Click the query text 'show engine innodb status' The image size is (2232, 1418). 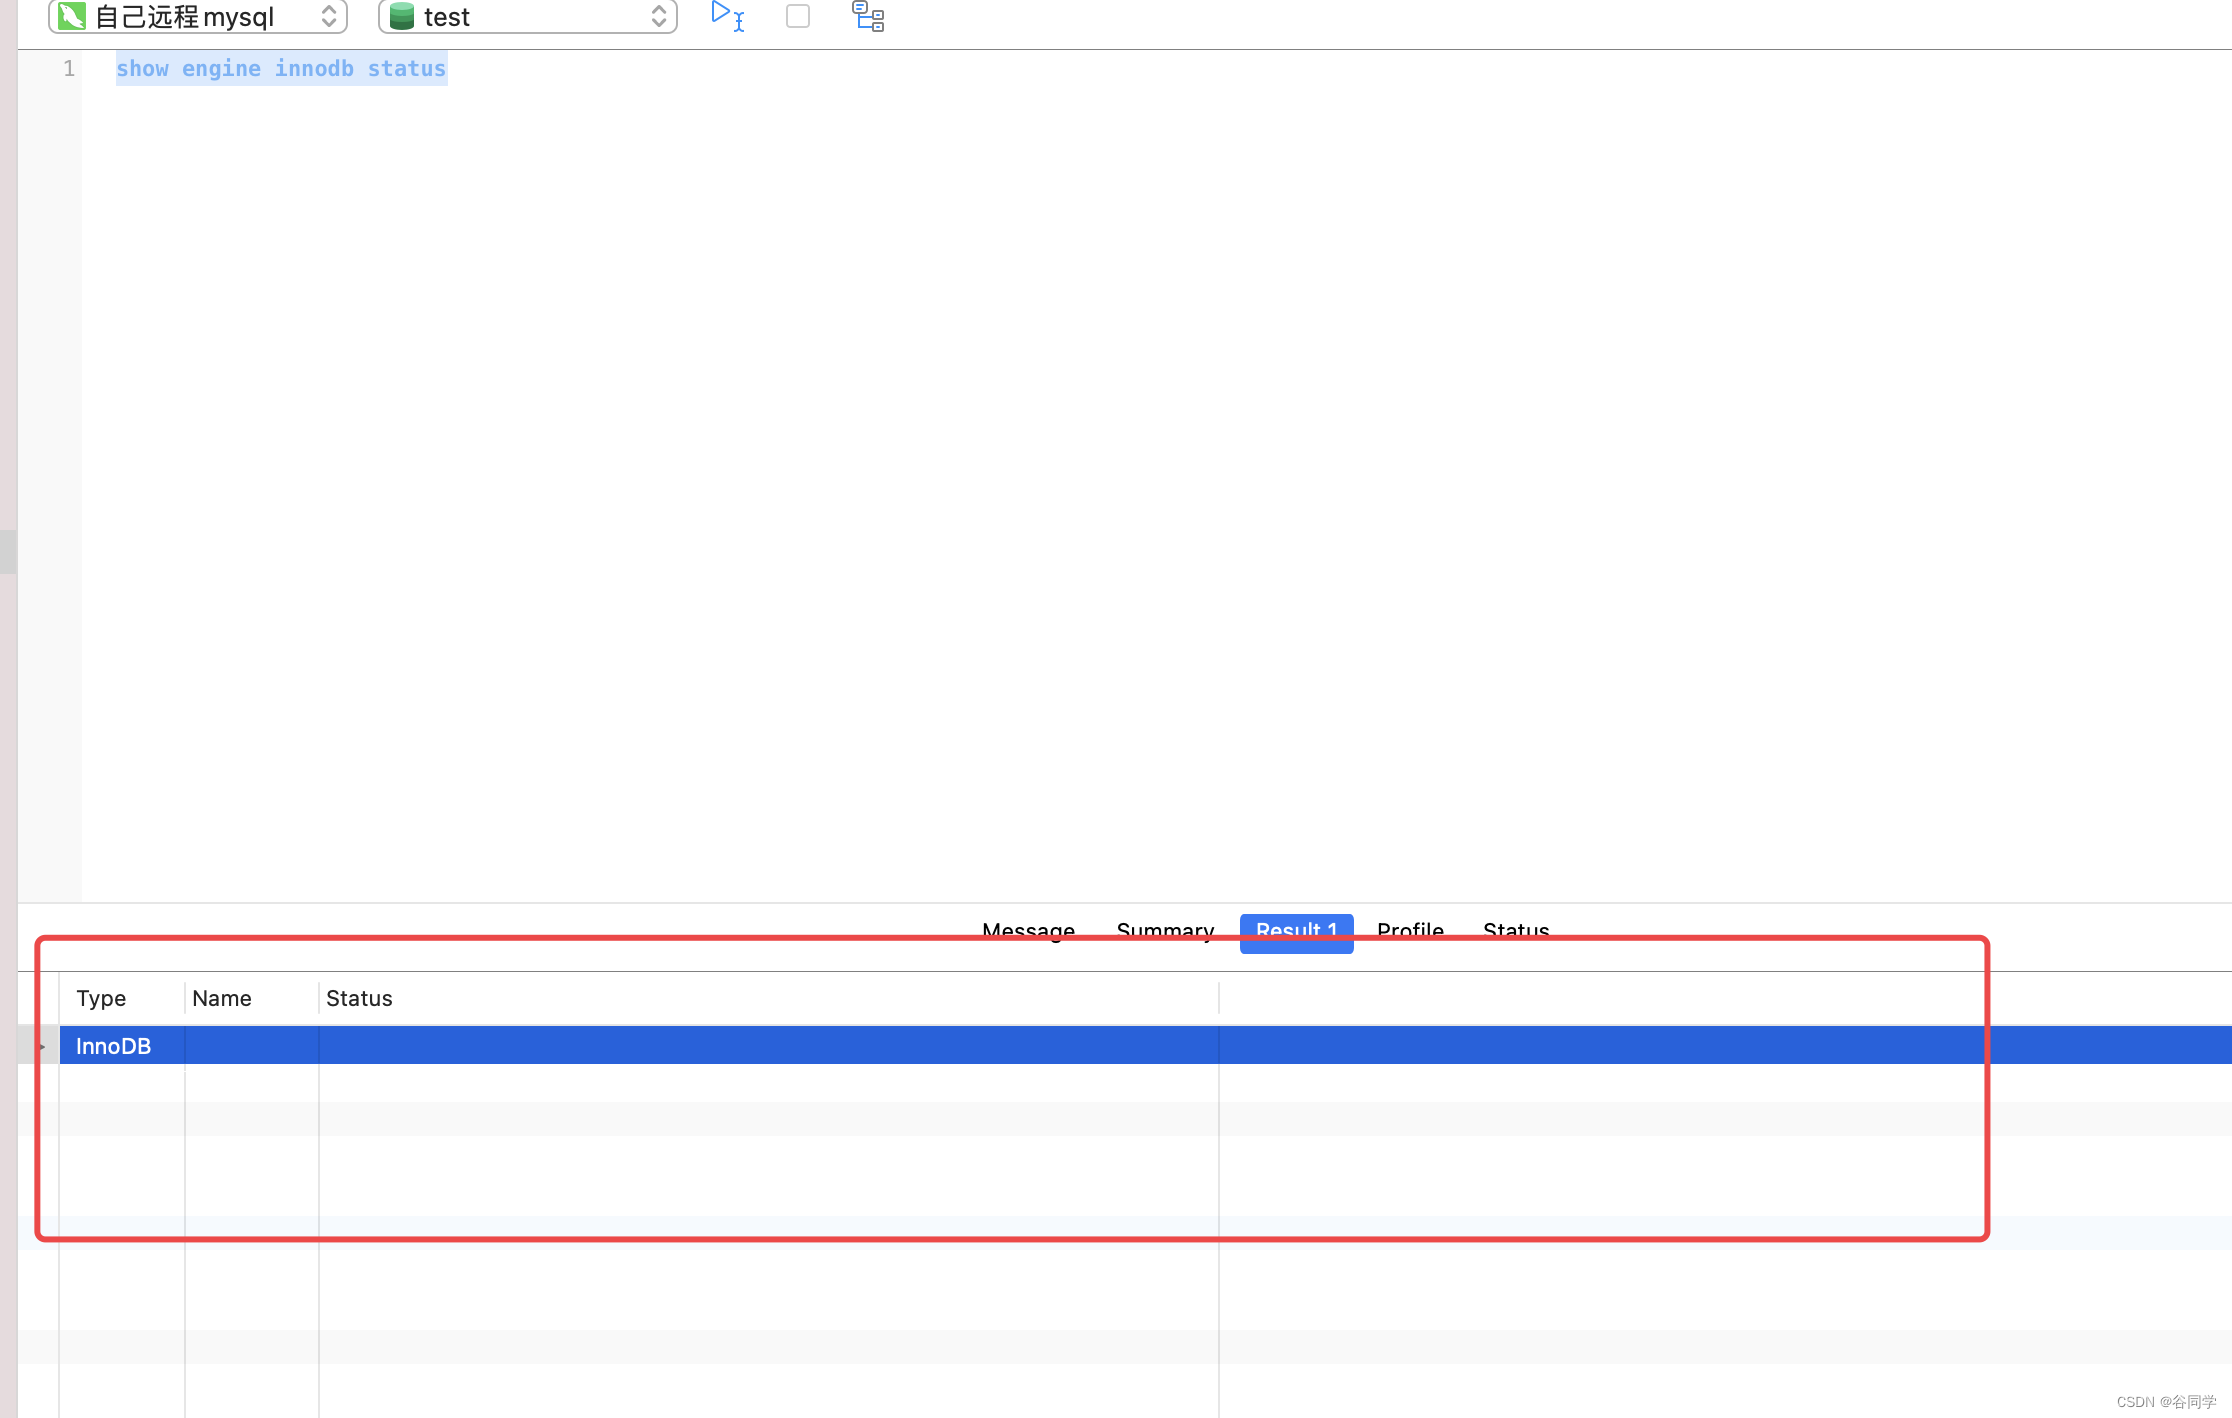(281, 68)
